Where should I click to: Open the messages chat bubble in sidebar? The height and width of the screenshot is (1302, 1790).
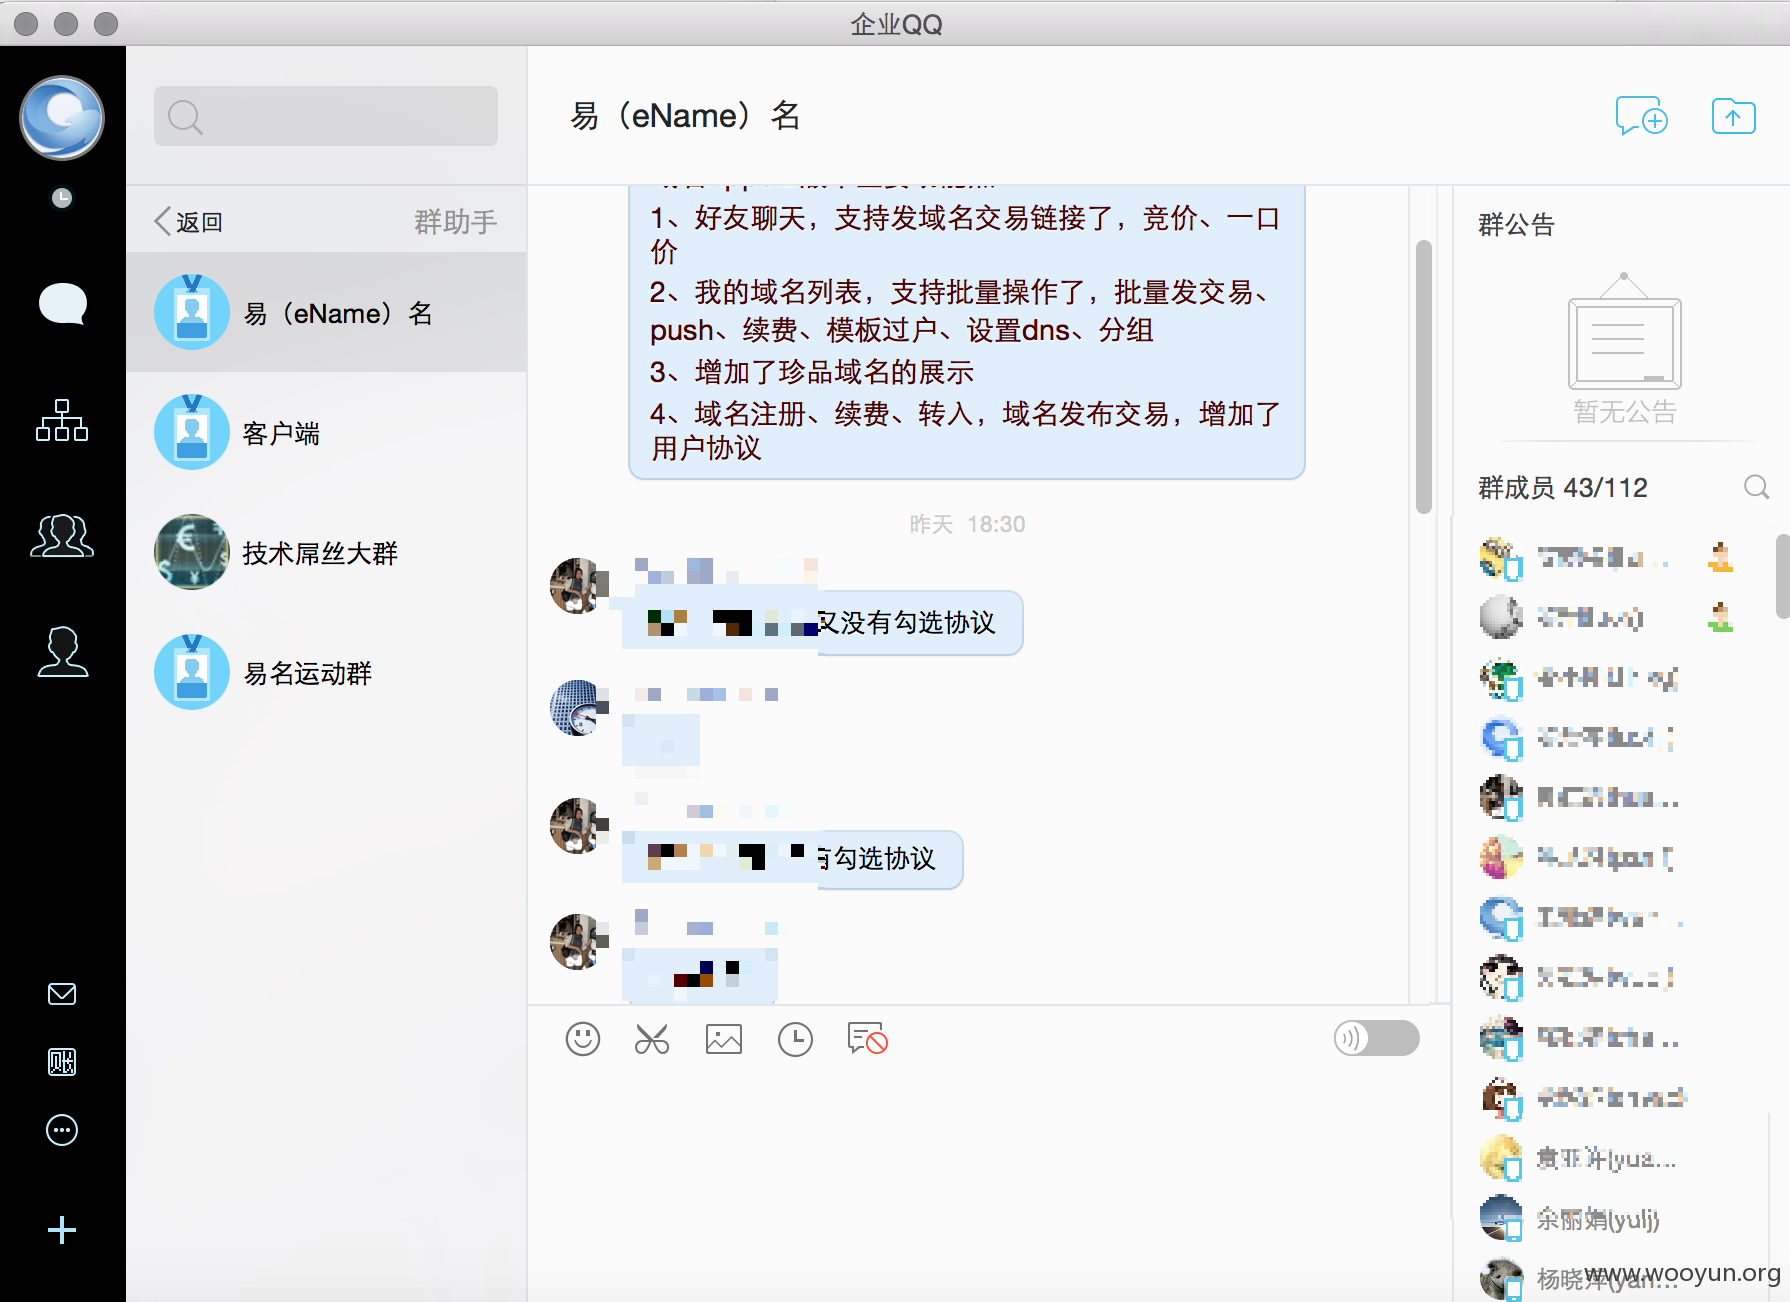62,304
